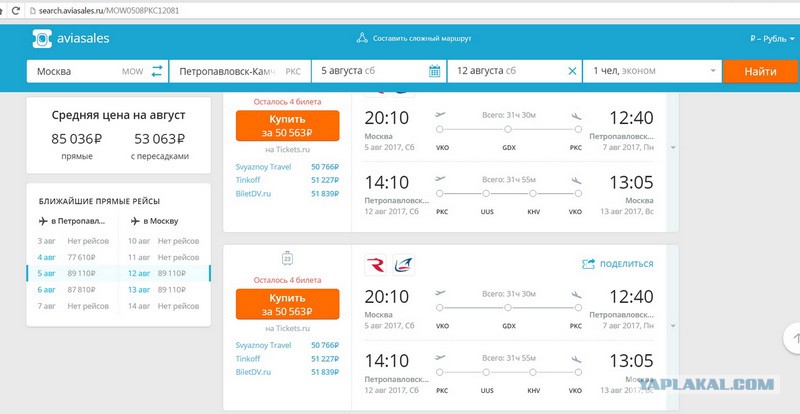Select Tinkoff offer in first ticket
This screenshot has height=414, width=800.
tap(287, 180)
